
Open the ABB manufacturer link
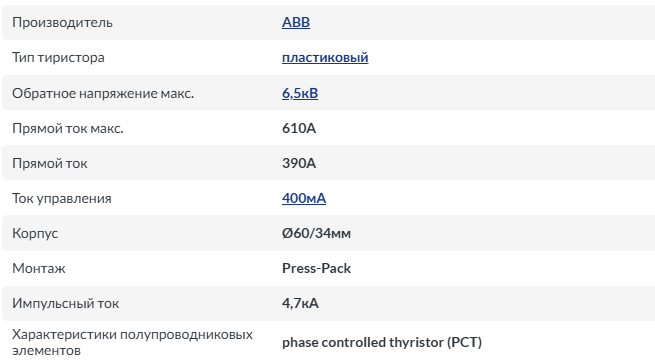[x=296, y=22]
